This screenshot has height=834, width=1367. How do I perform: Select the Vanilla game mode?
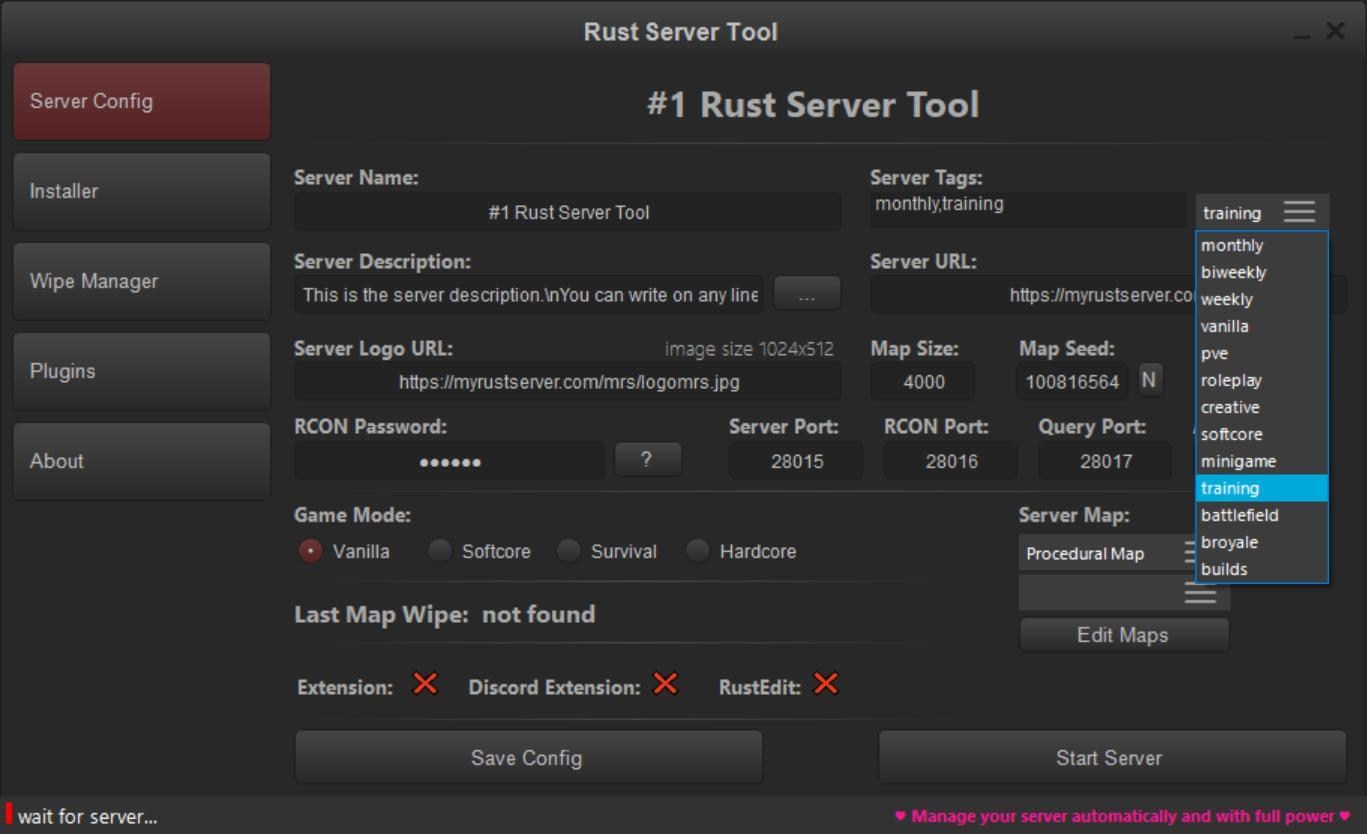[x=310, y=550]
